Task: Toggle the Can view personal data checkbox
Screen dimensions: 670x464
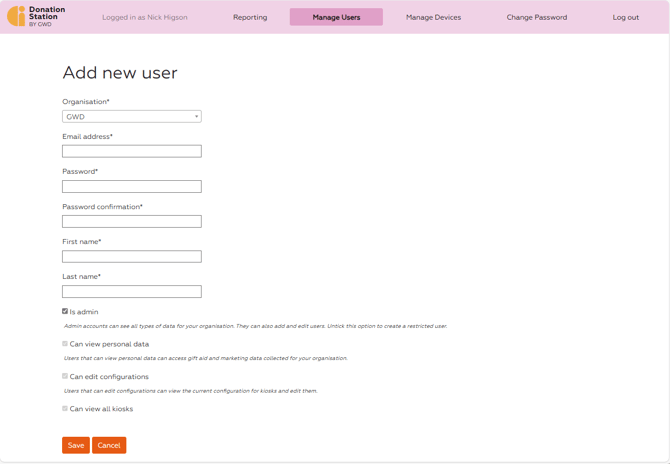Action: click(65, 344)
